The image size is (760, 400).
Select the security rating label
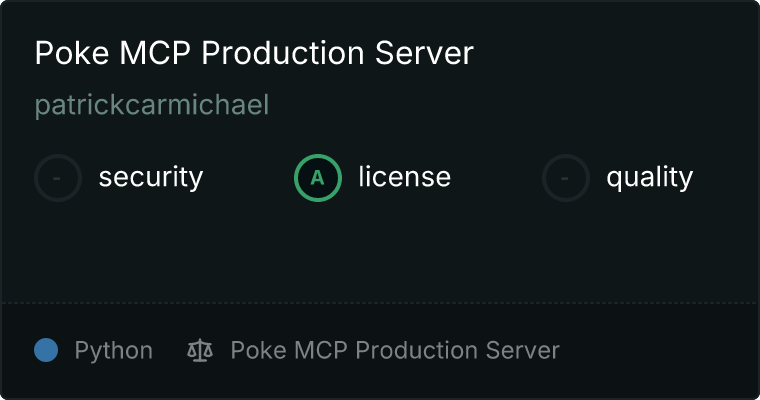(x=150, y=178)
